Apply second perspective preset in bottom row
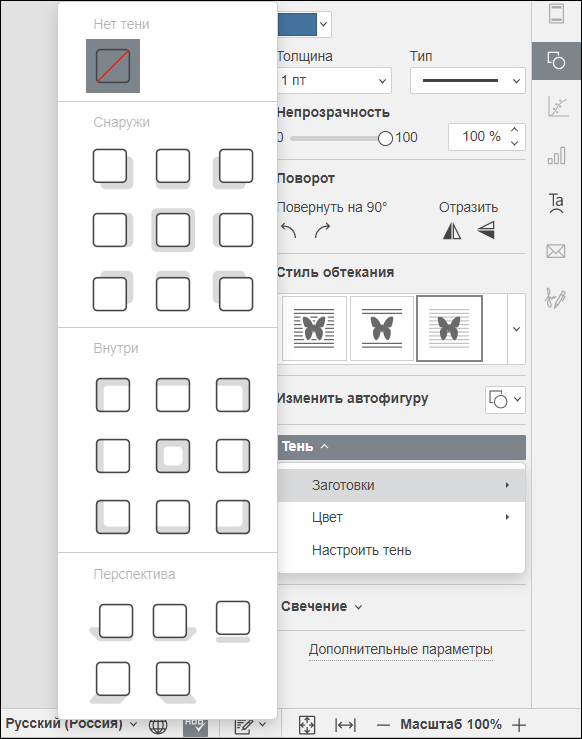The height and width of the screenshot is (739, 582). point(174,682)
